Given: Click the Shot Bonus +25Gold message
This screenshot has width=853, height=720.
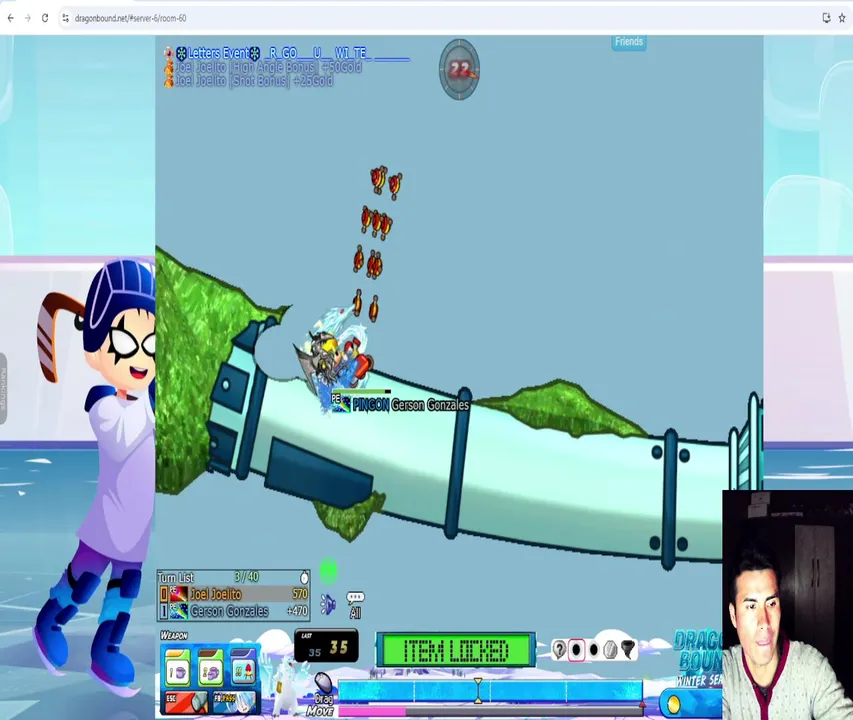Looking at the screenshot, I should (x=249, y=80).
